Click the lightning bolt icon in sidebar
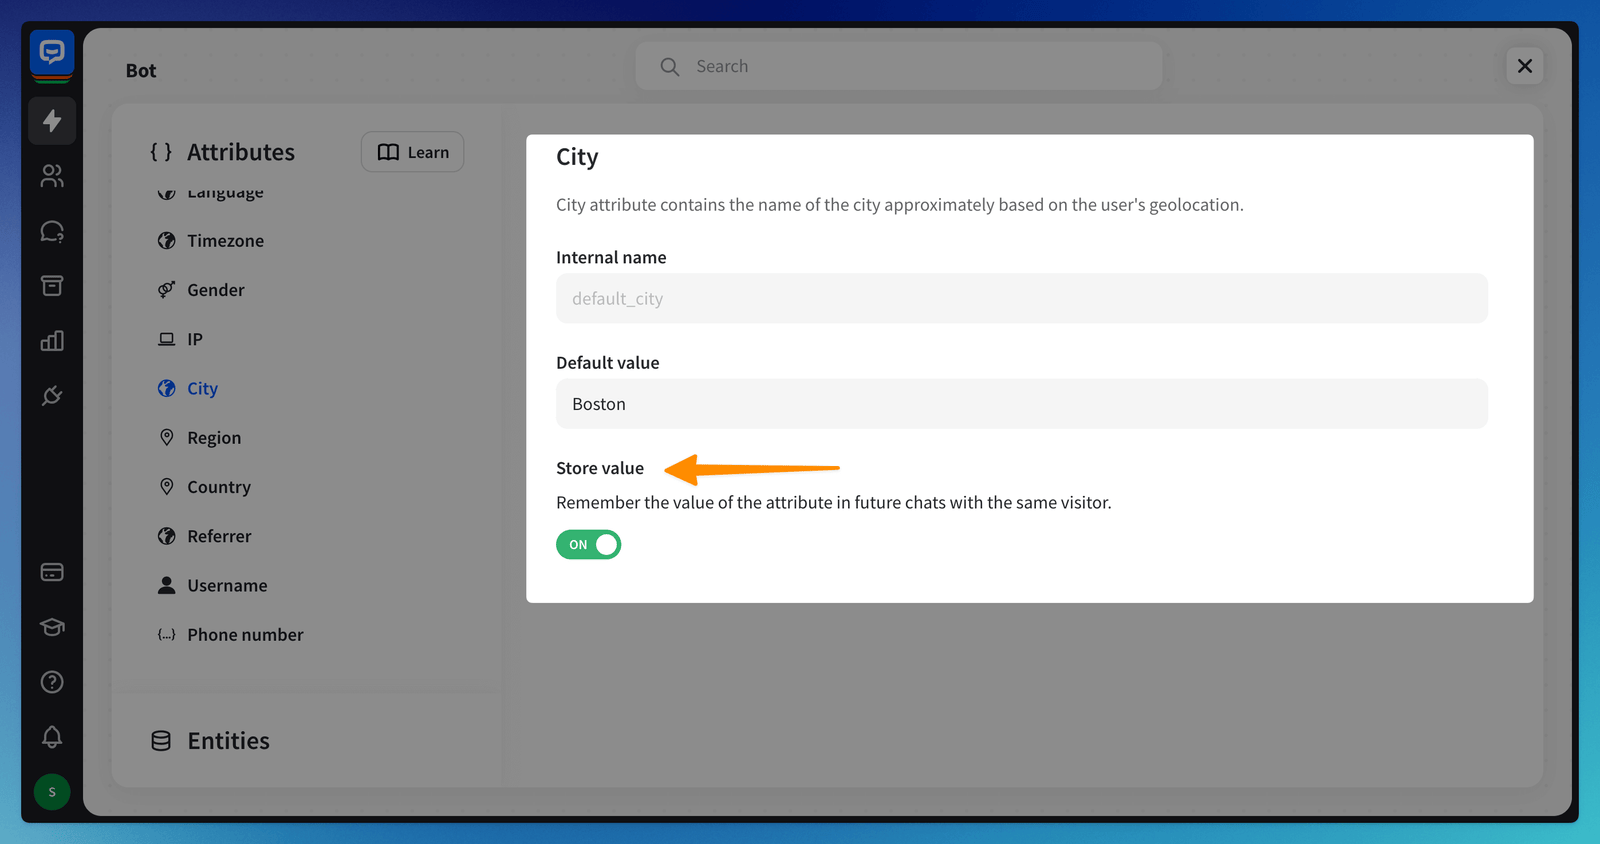This screenshot has width=1600, height=844. [52, 121]
